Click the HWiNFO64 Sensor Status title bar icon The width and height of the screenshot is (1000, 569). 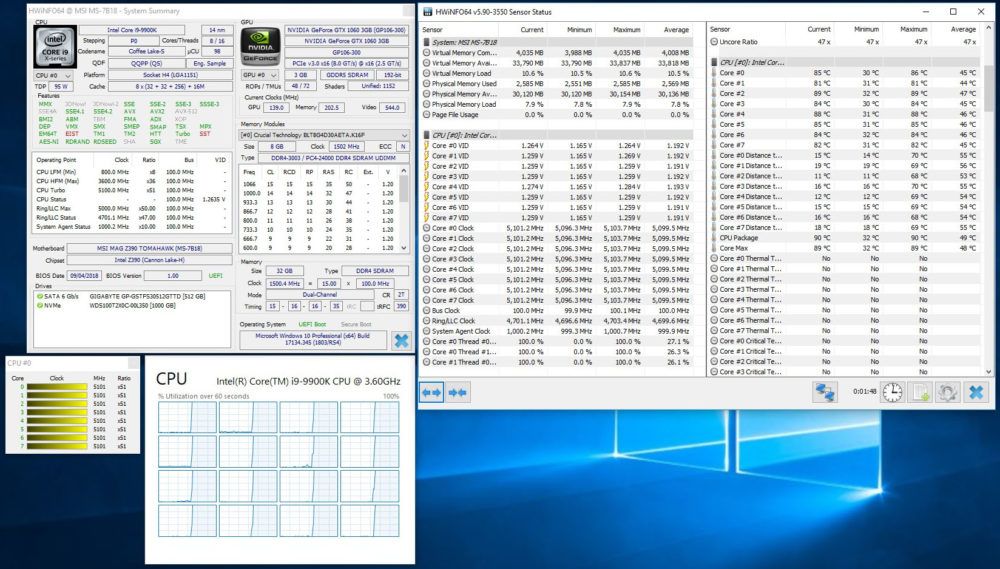pyautogui.click(x=428, y=11)
